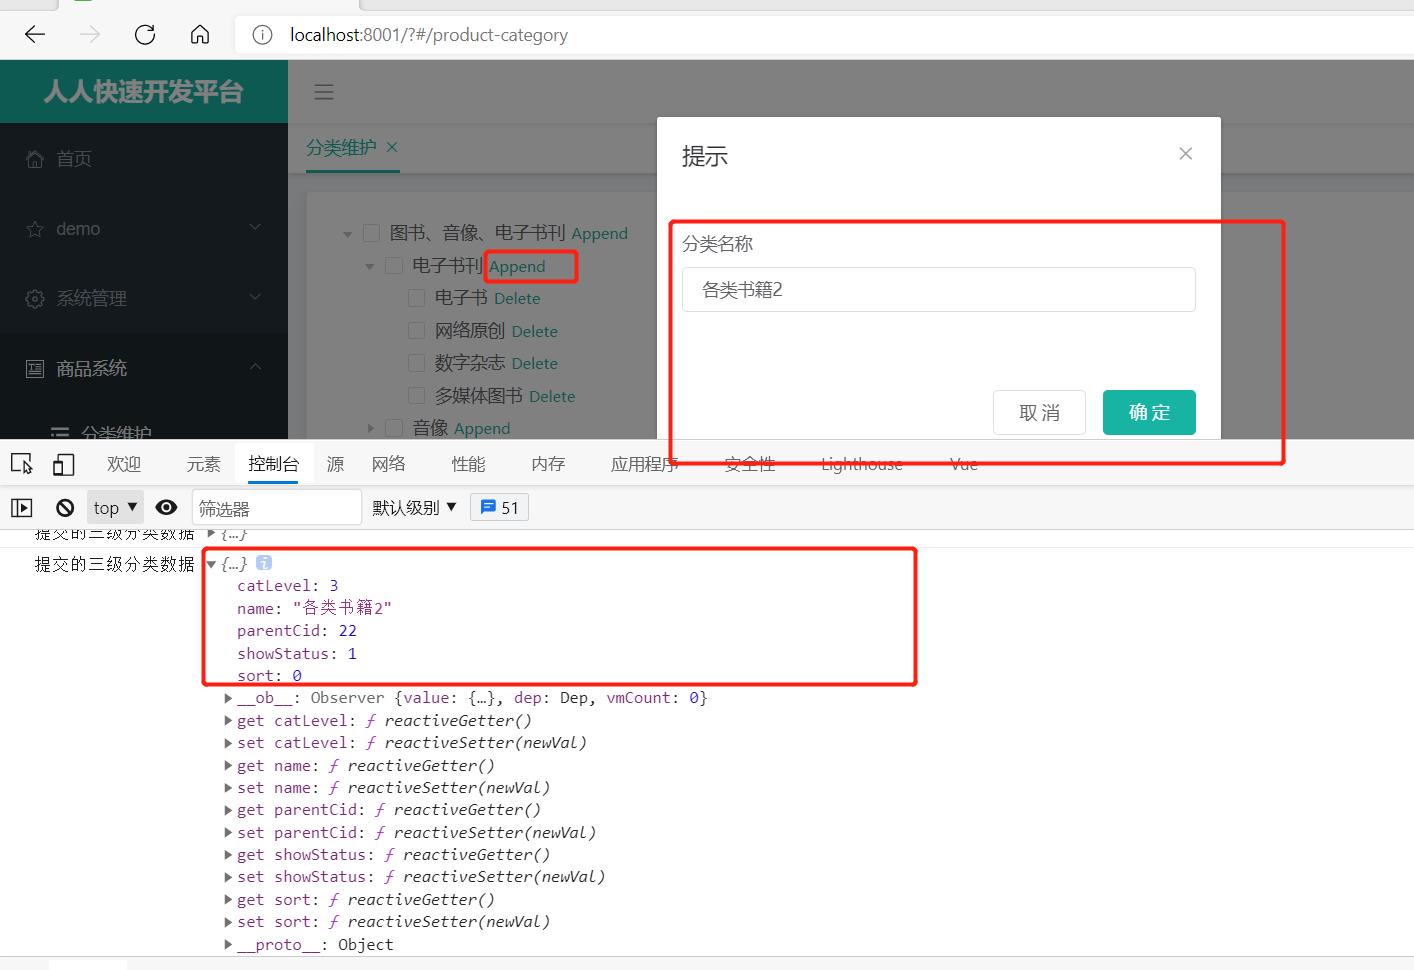This screenshot has height=970, width=1414.
Task: Focus the 分类名称 input with 各类书籍2
Action: coord(939,289)
